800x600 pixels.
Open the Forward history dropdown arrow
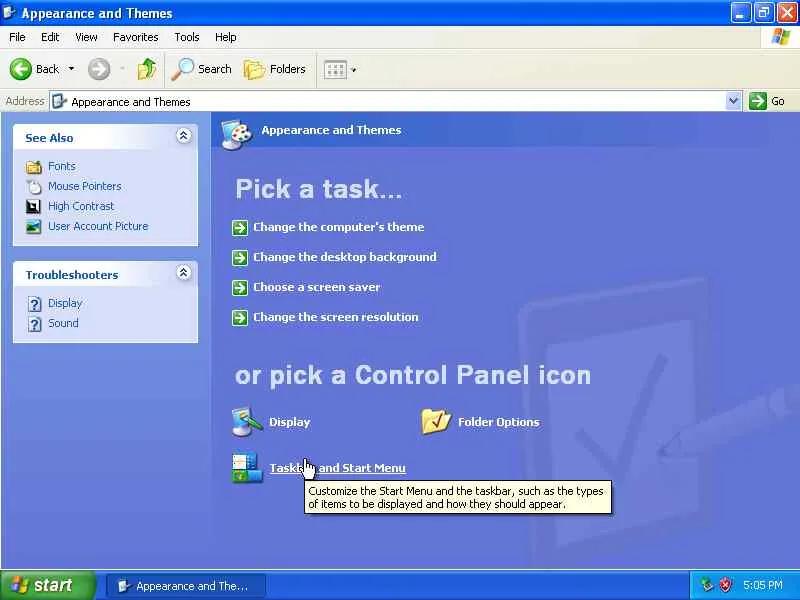pos(122,68)
